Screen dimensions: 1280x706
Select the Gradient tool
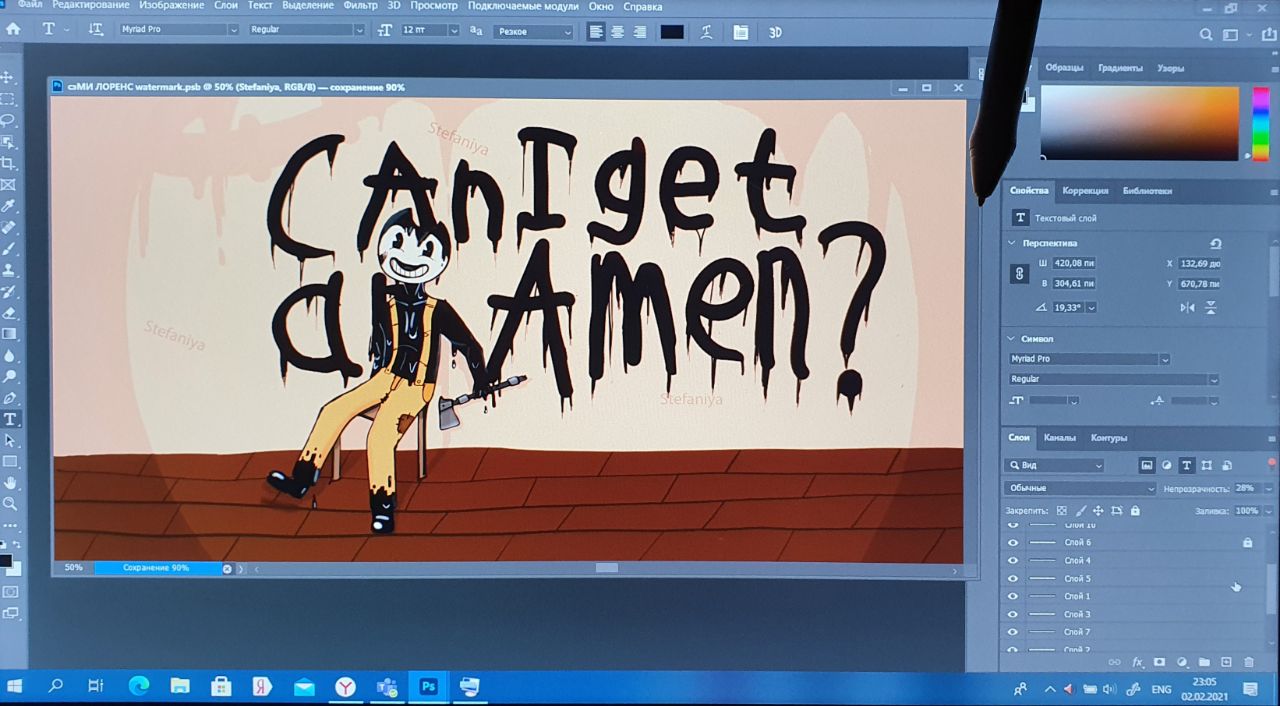(8, 334)
